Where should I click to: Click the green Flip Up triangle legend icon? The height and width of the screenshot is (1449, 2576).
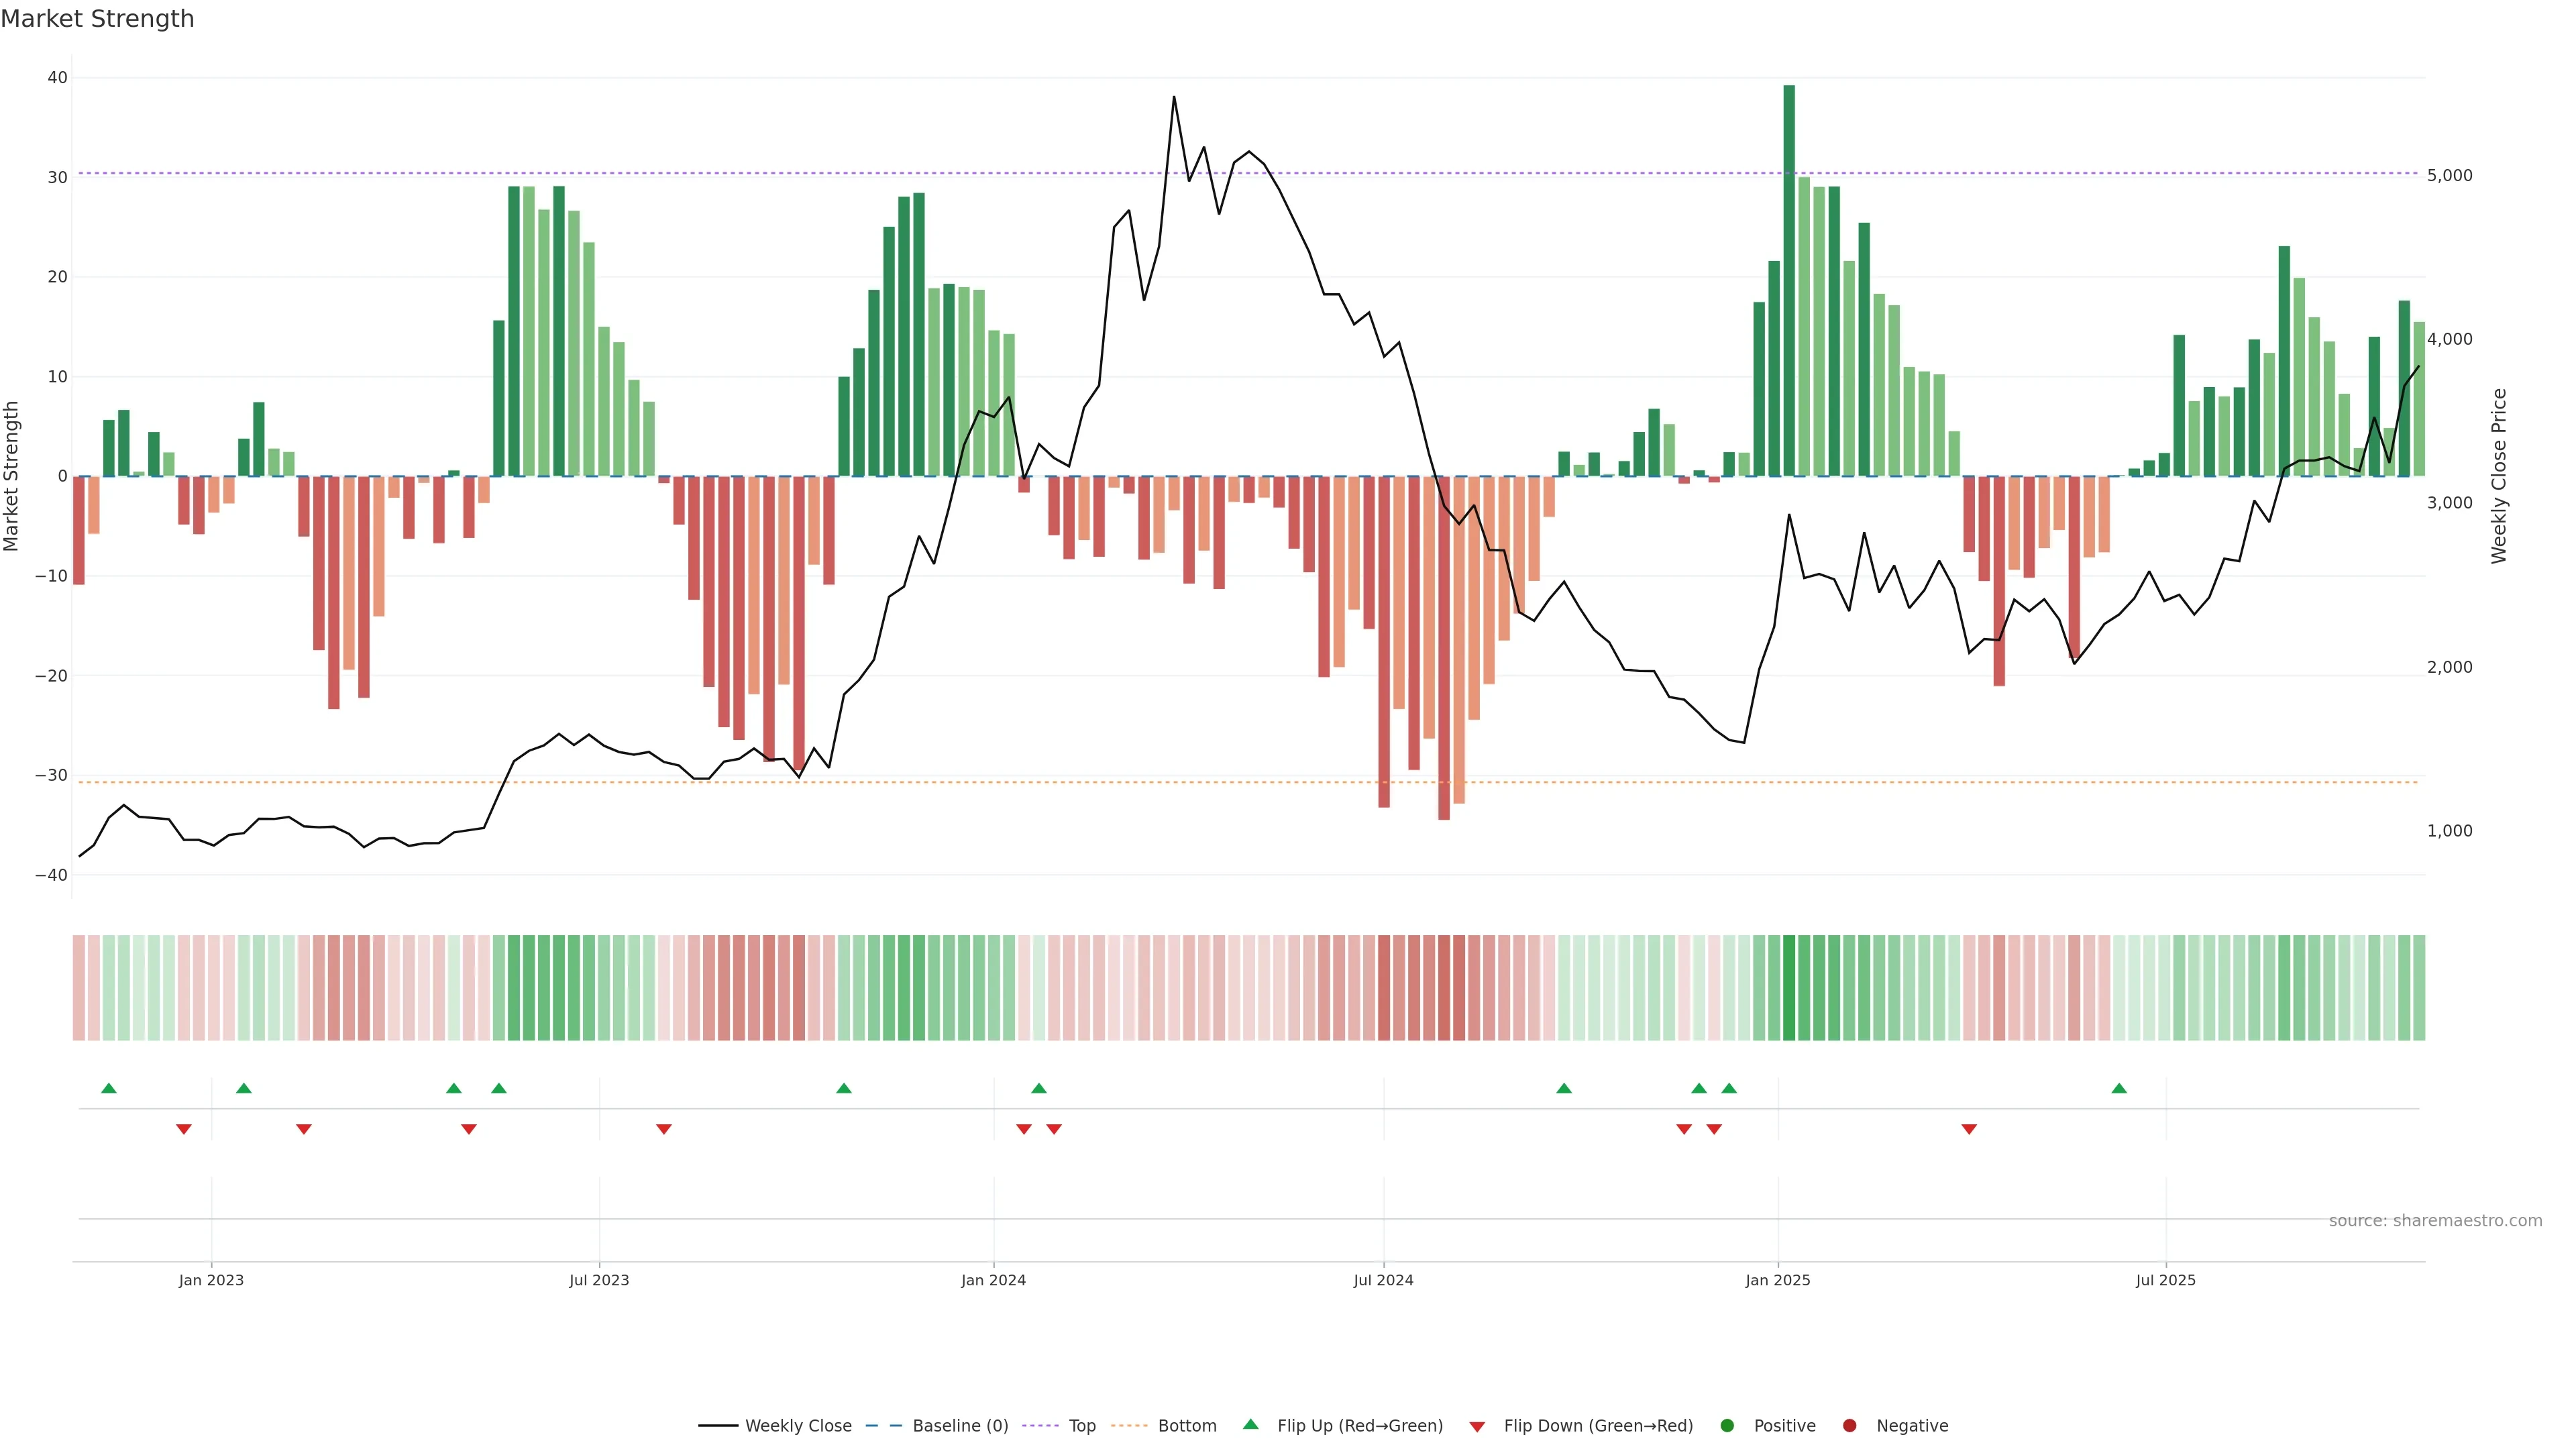(1250, 1424)
